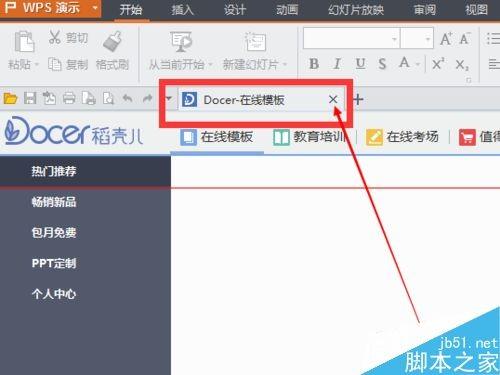The height and width of the screenshot is (375, 500).
Task: Redo the last action
Action: [147, 98]
